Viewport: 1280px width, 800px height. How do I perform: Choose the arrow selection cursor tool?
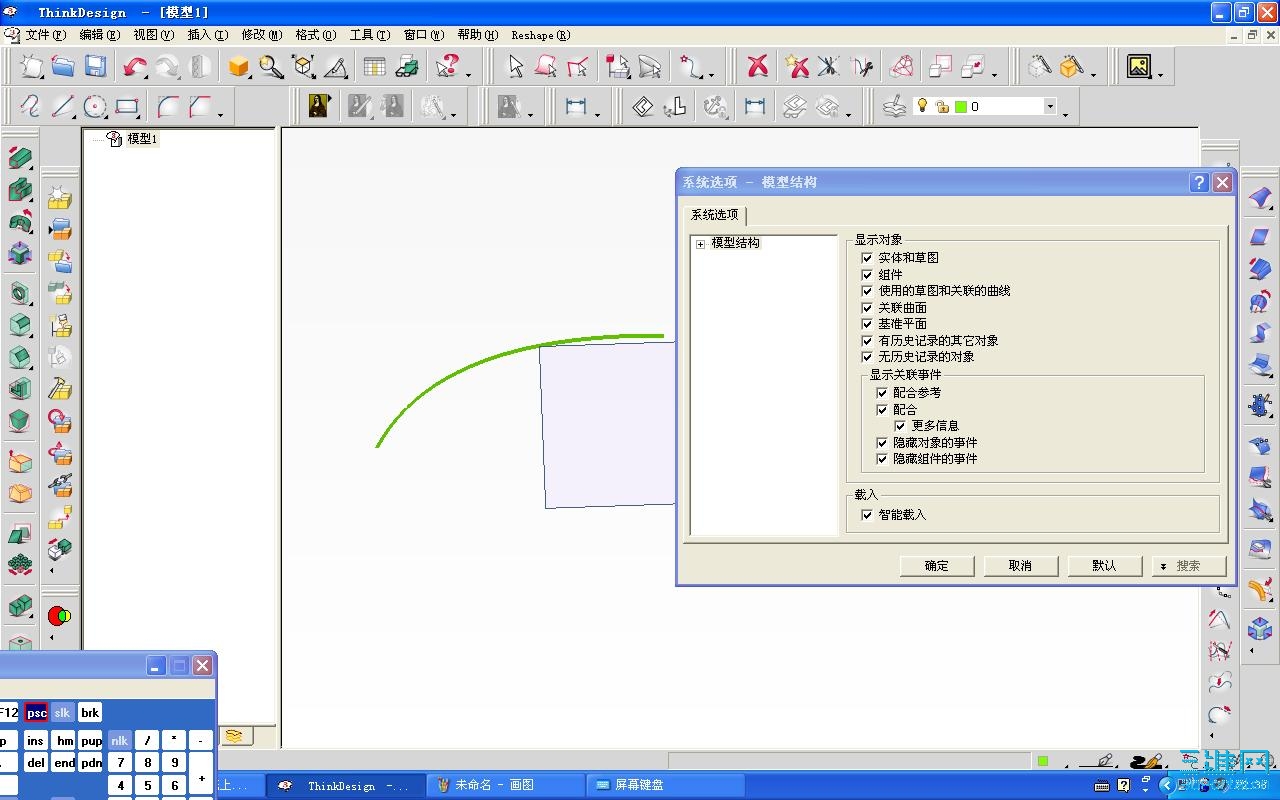515,66
